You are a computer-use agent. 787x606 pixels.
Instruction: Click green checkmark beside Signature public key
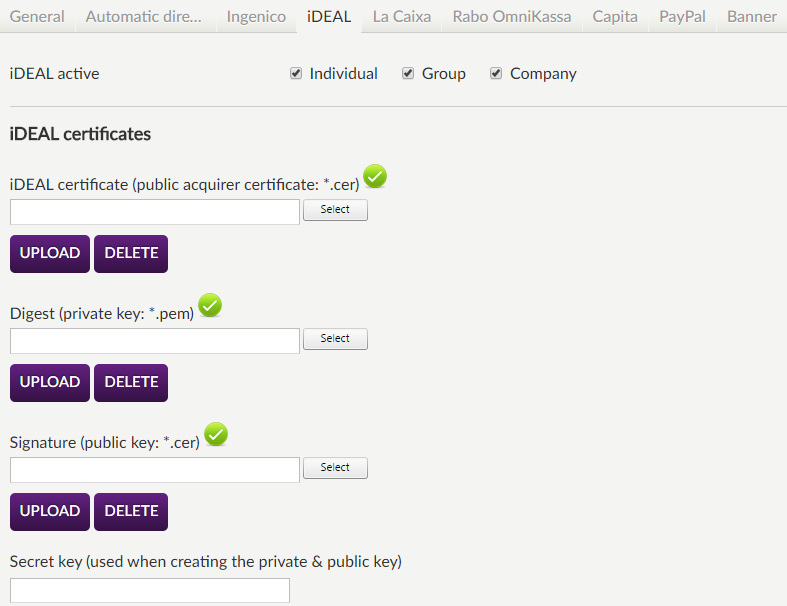click(x=216, y=435)
